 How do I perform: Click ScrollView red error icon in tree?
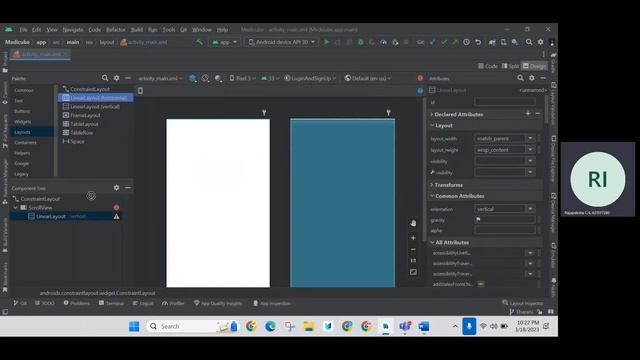(116, 208)
